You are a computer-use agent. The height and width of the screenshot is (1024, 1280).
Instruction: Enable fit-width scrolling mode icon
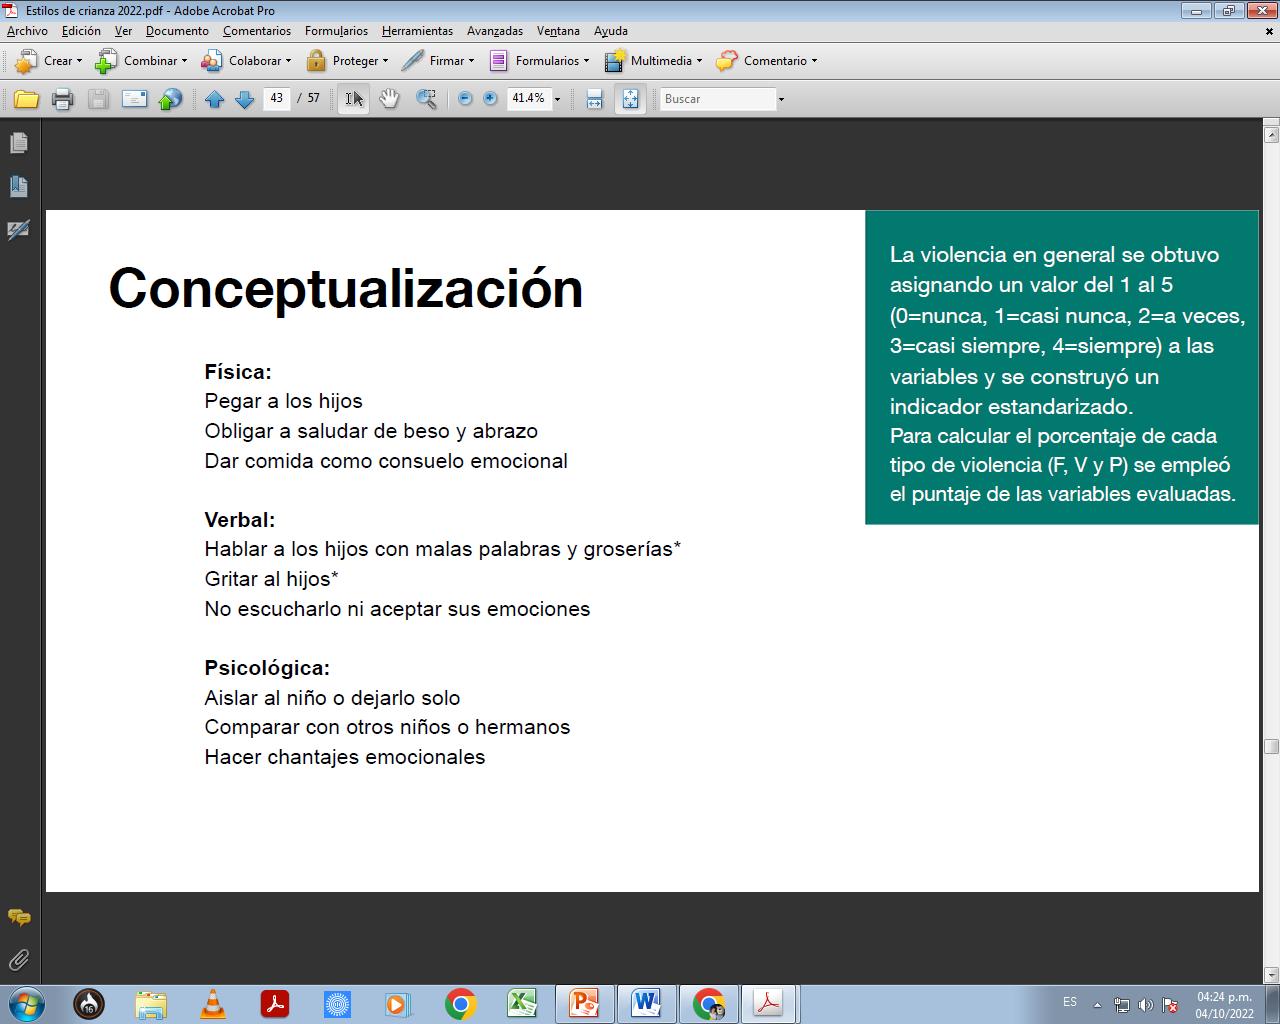[x=595, y=99]
